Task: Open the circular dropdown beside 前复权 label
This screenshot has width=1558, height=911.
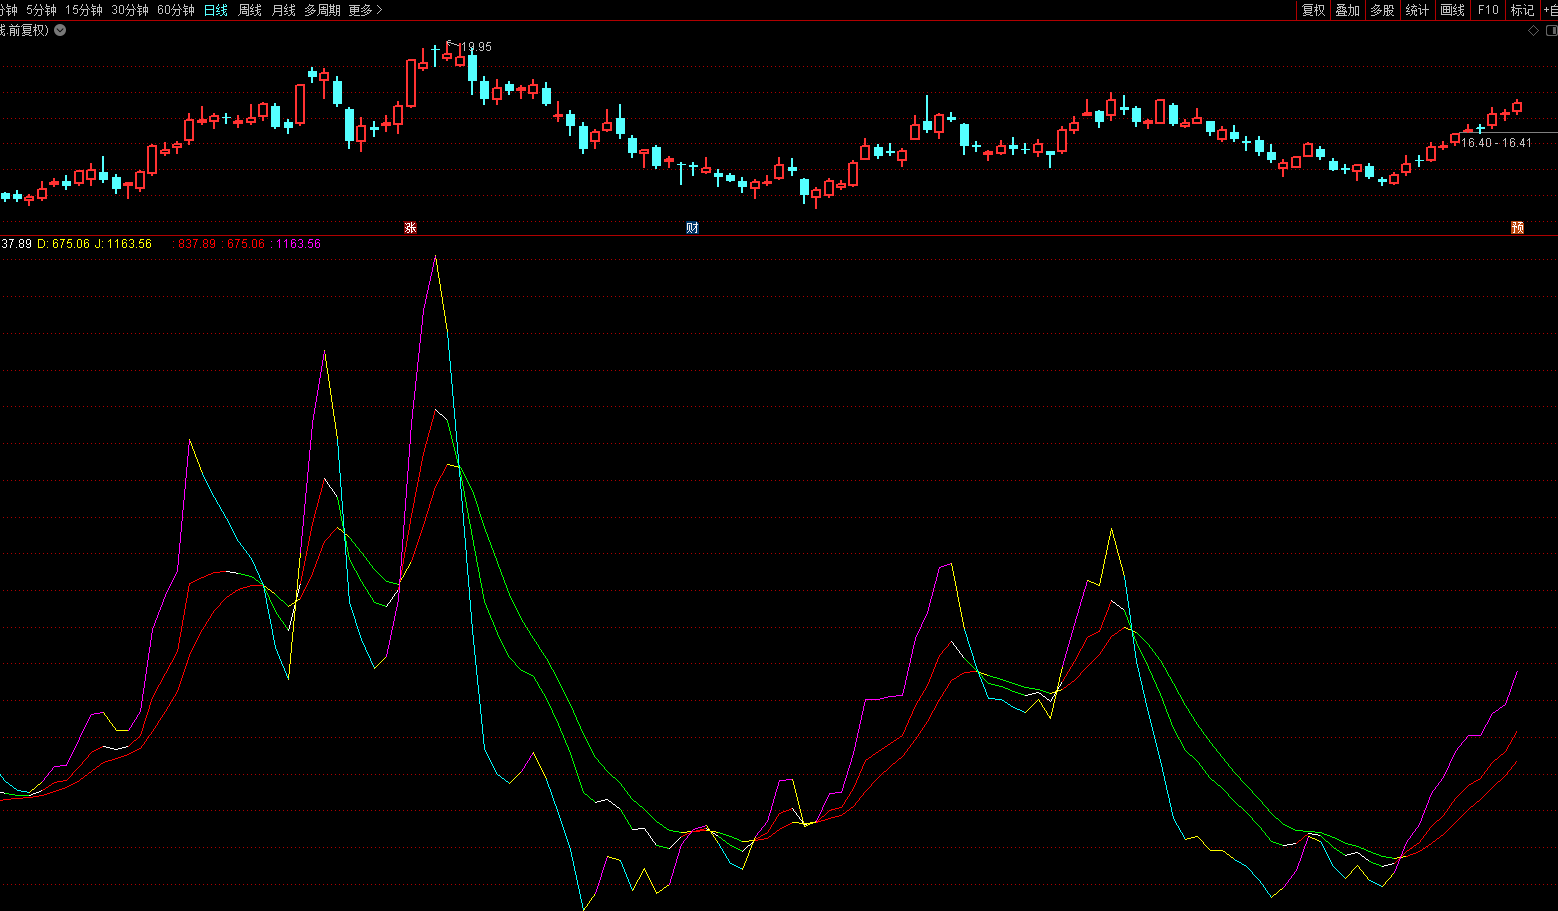Action: pos(60,30)
